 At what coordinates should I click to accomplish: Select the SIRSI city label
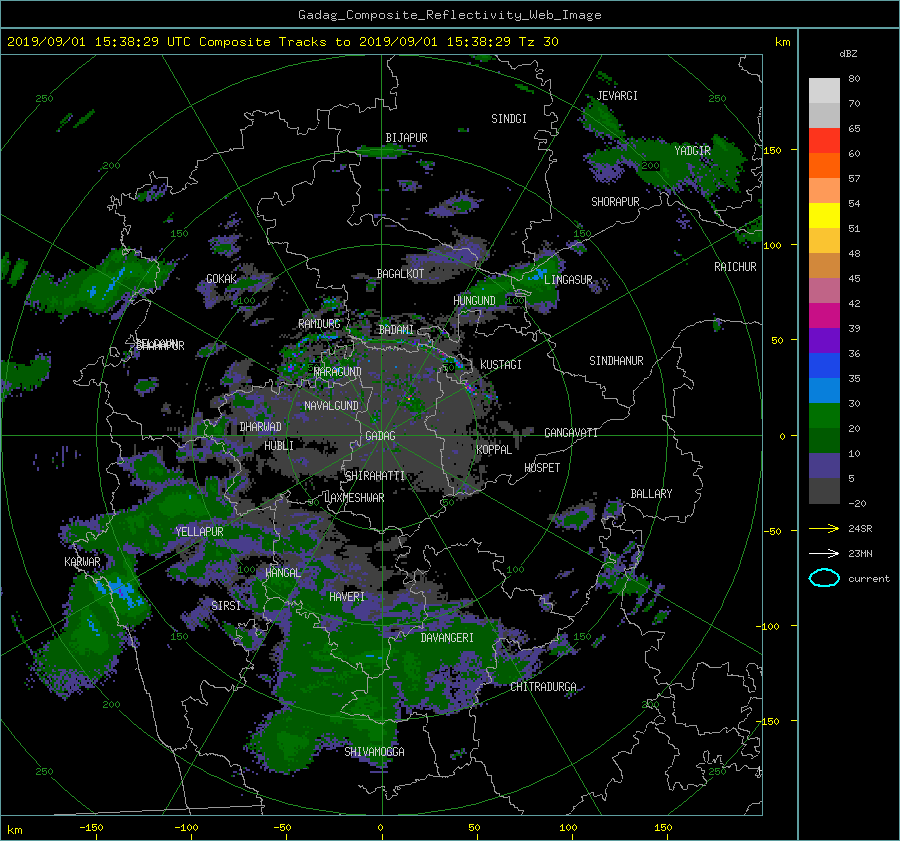[226, 606]
